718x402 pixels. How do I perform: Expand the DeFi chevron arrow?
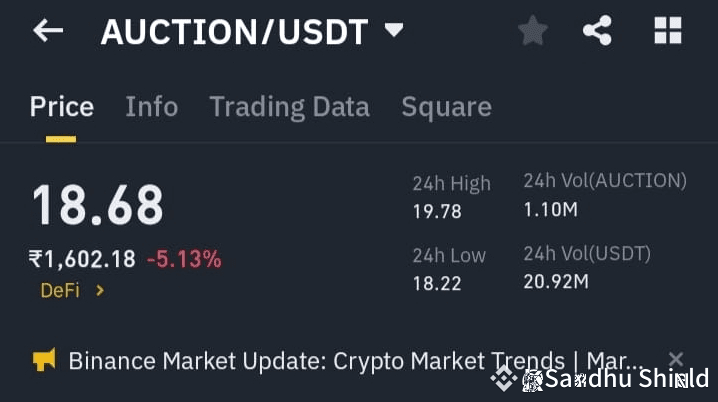[99, 291]
